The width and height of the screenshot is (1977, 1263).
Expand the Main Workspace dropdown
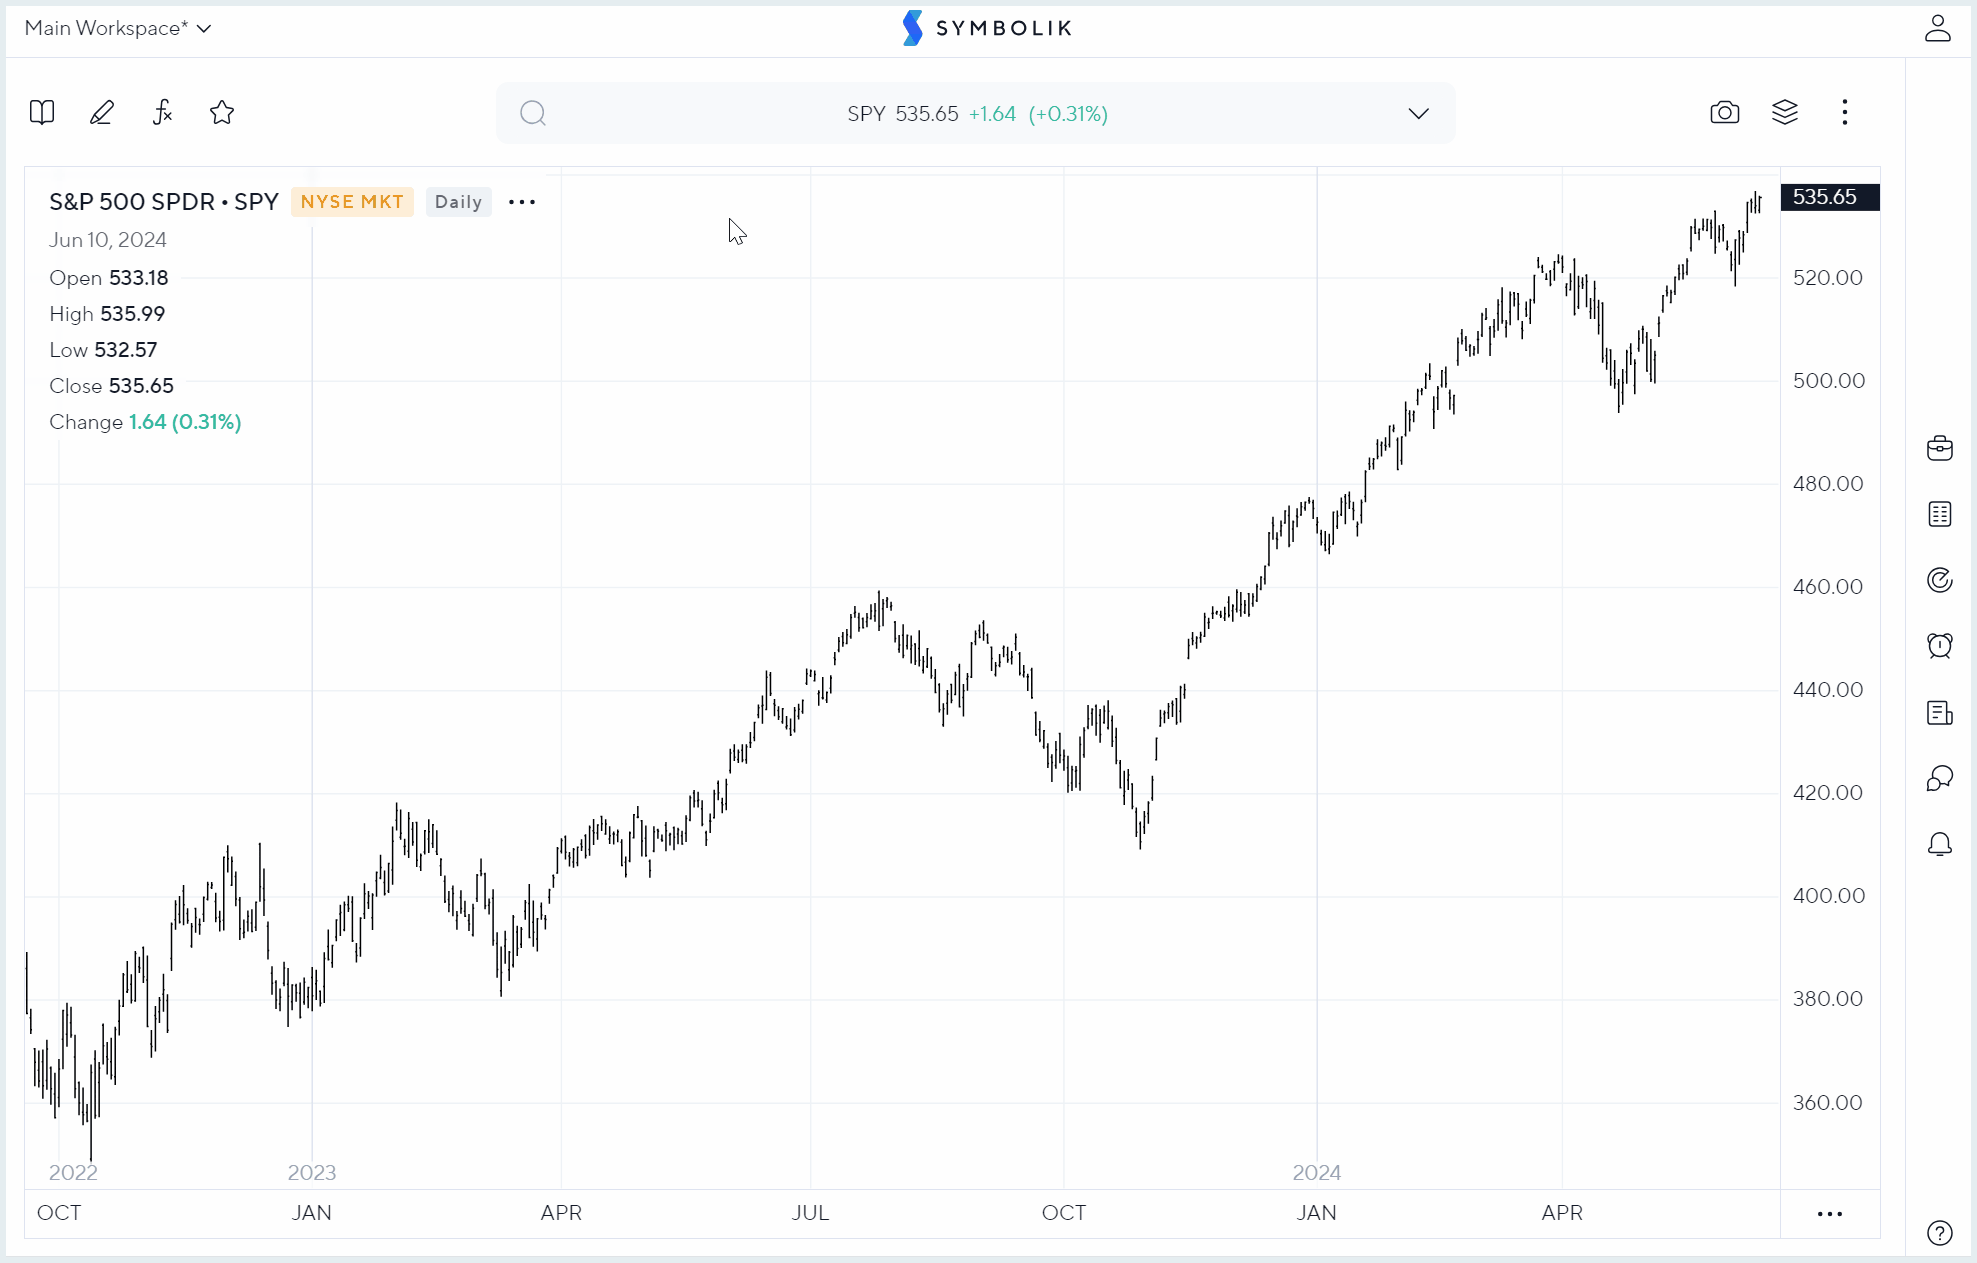click(118, 28)
